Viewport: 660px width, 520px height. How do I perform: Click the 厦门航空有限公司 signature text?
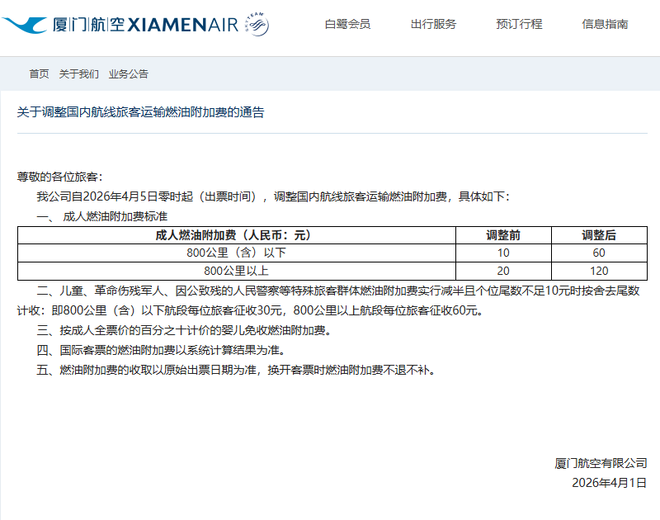click(601, 462)
